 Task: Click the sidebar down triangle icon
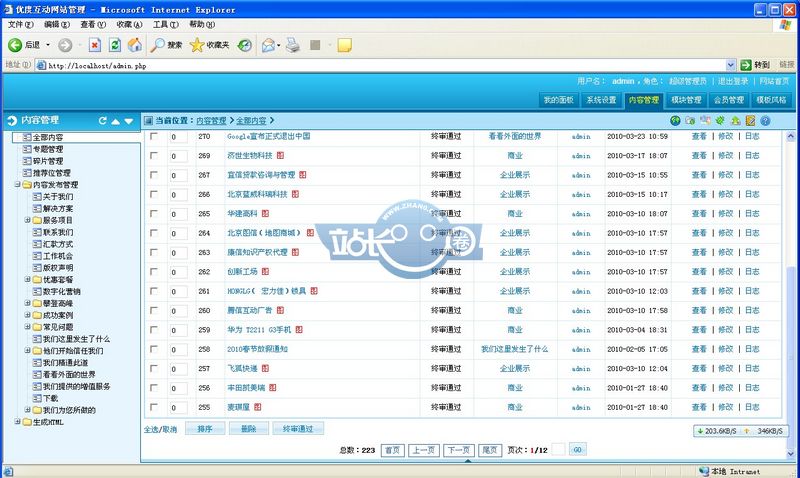click(129, 121)
